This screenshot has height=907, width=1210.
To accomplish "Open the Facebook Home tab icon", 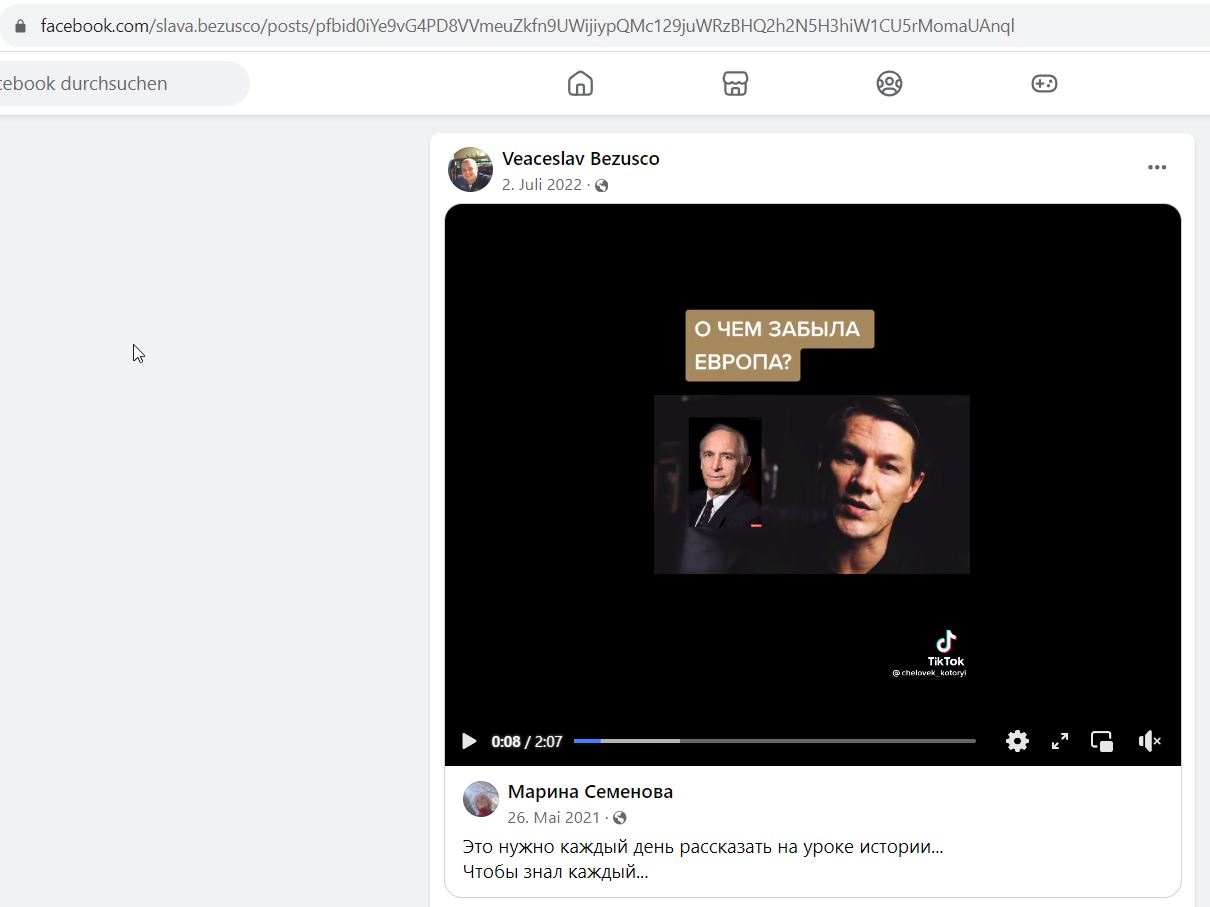I will click(580, 84).
